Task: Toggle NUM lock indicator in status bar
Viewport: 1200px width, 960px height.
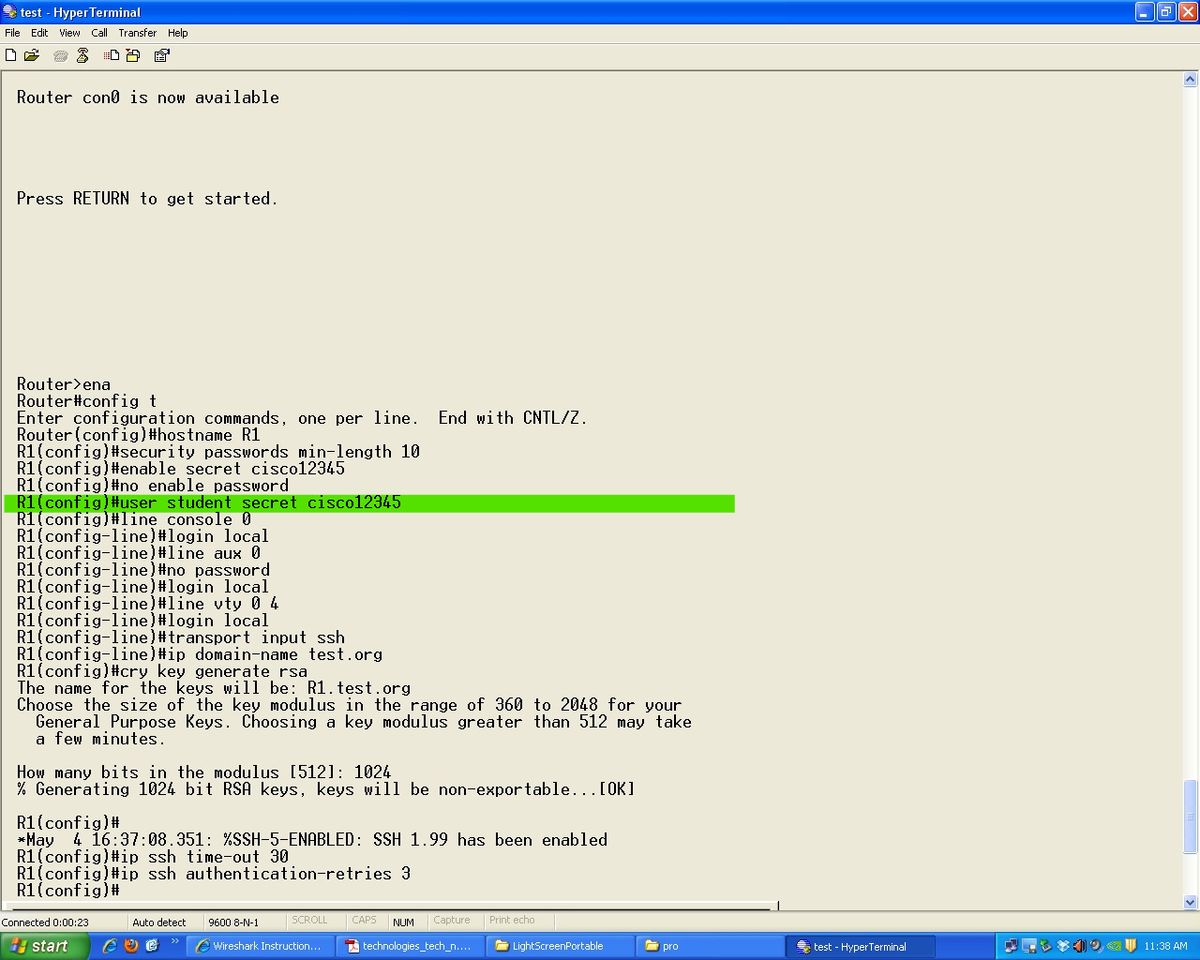Action: tap(404, 920)
